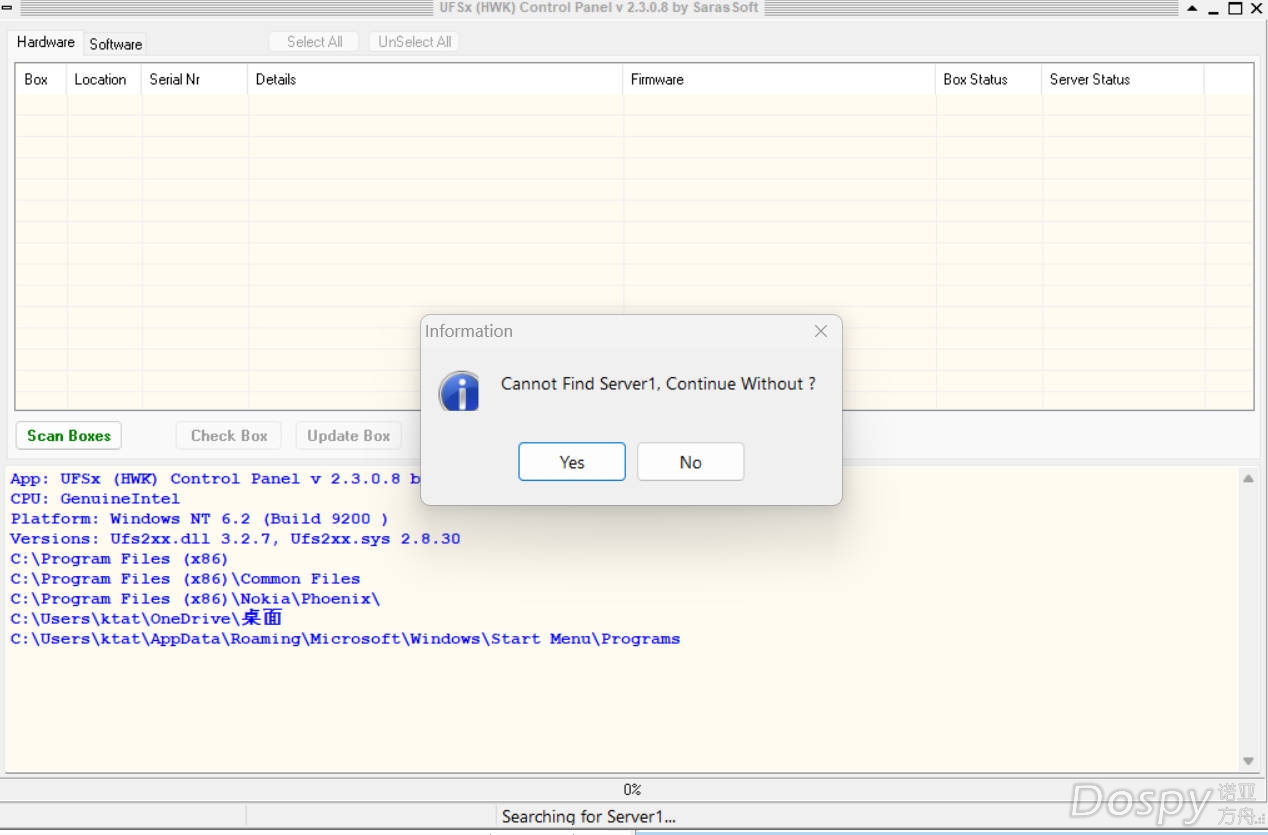Click the Server Status column header

pyautogui.click(x=1122, y=80)
